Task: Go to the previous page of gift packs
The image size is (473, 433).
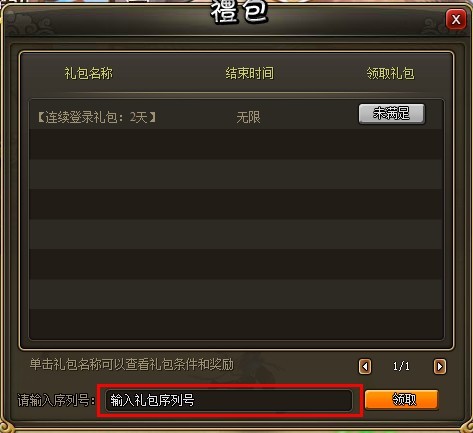Action: coord(365,366)
